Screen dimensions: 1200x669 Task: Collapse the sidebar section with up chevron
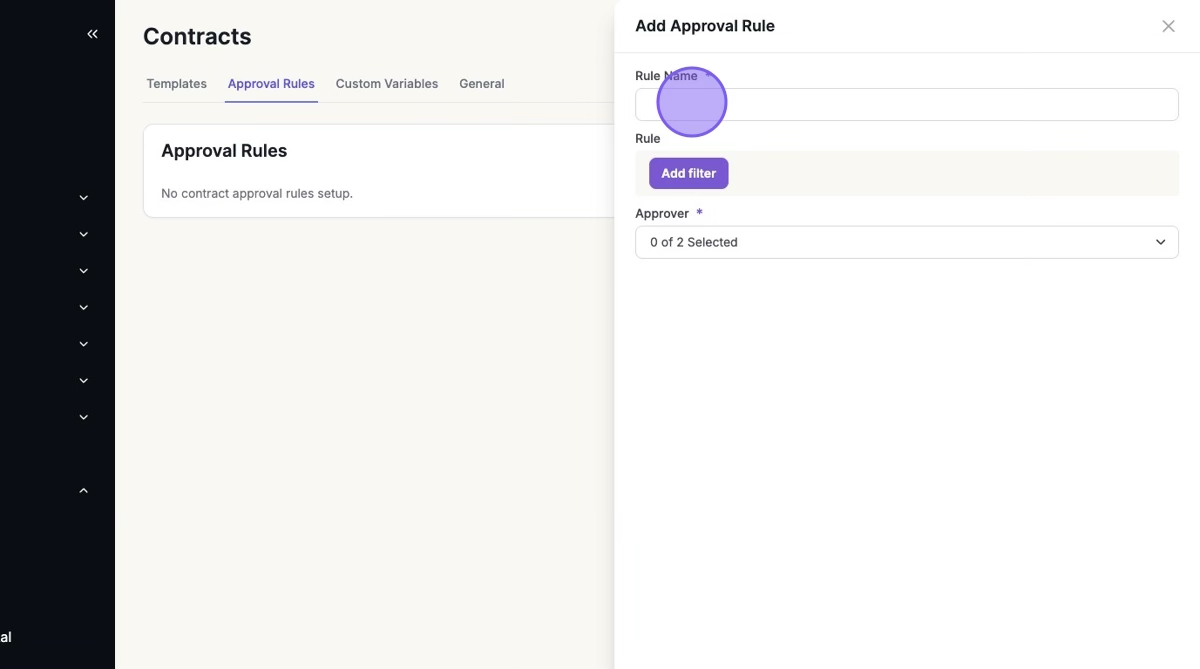84,491
